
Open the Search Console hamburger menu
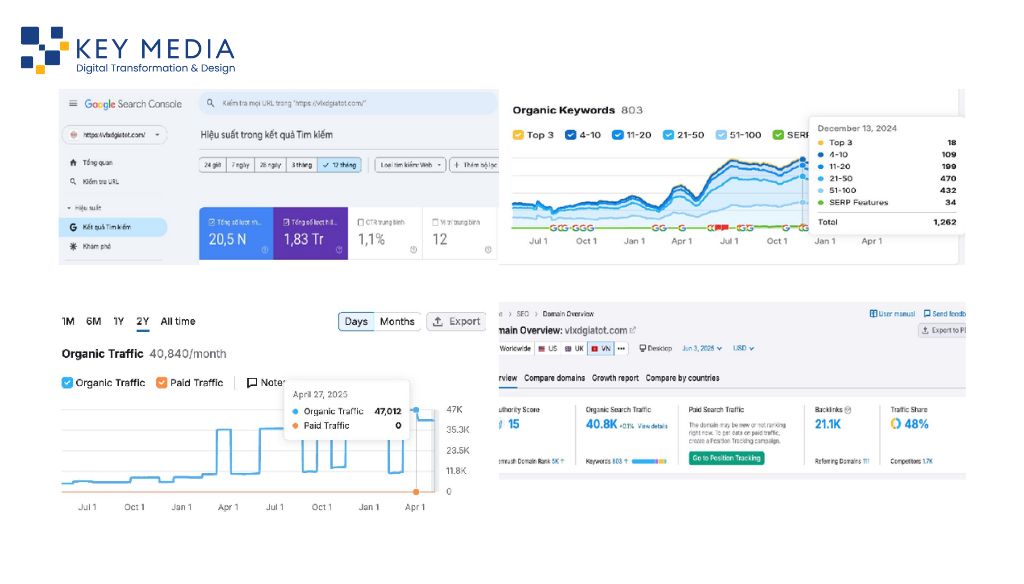73,104
